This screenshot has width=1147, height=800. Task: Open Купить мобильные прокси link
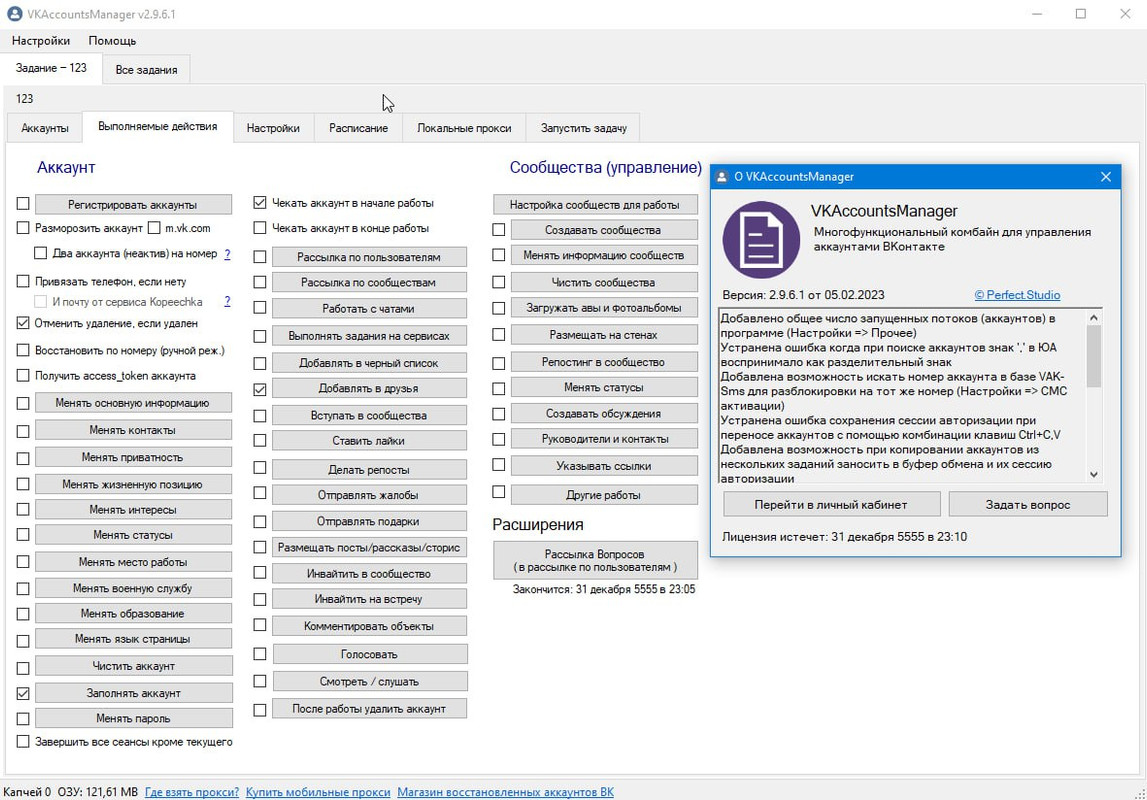click(318, 792)
